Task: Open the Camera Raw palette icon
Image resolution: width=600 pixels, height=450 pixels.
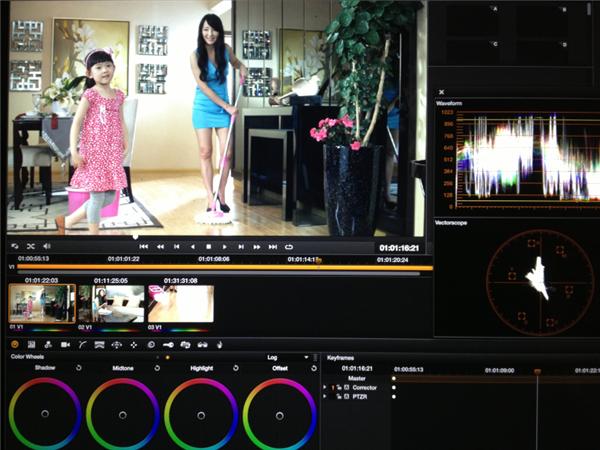Action: click(15, 344)
